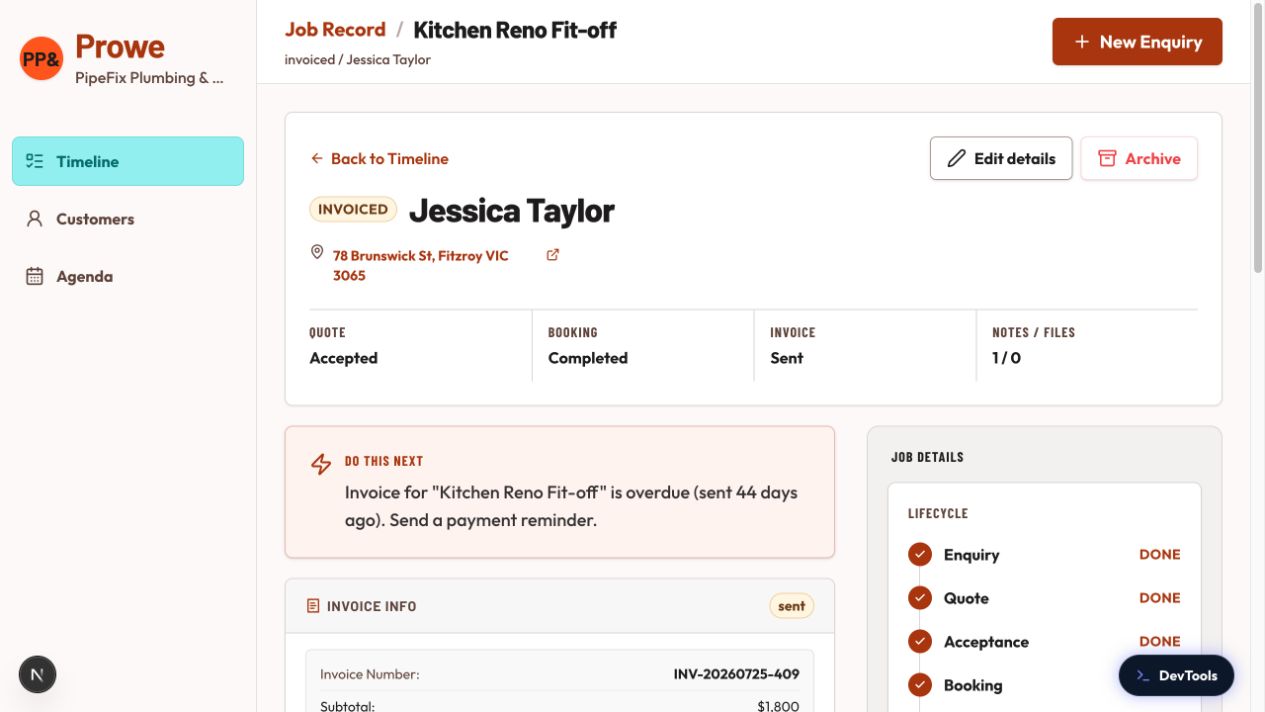Image resolution: width=1265 pixels, height=712 pixels.
Task: Click the INVOICED status badge
Action: coord(353,210)
